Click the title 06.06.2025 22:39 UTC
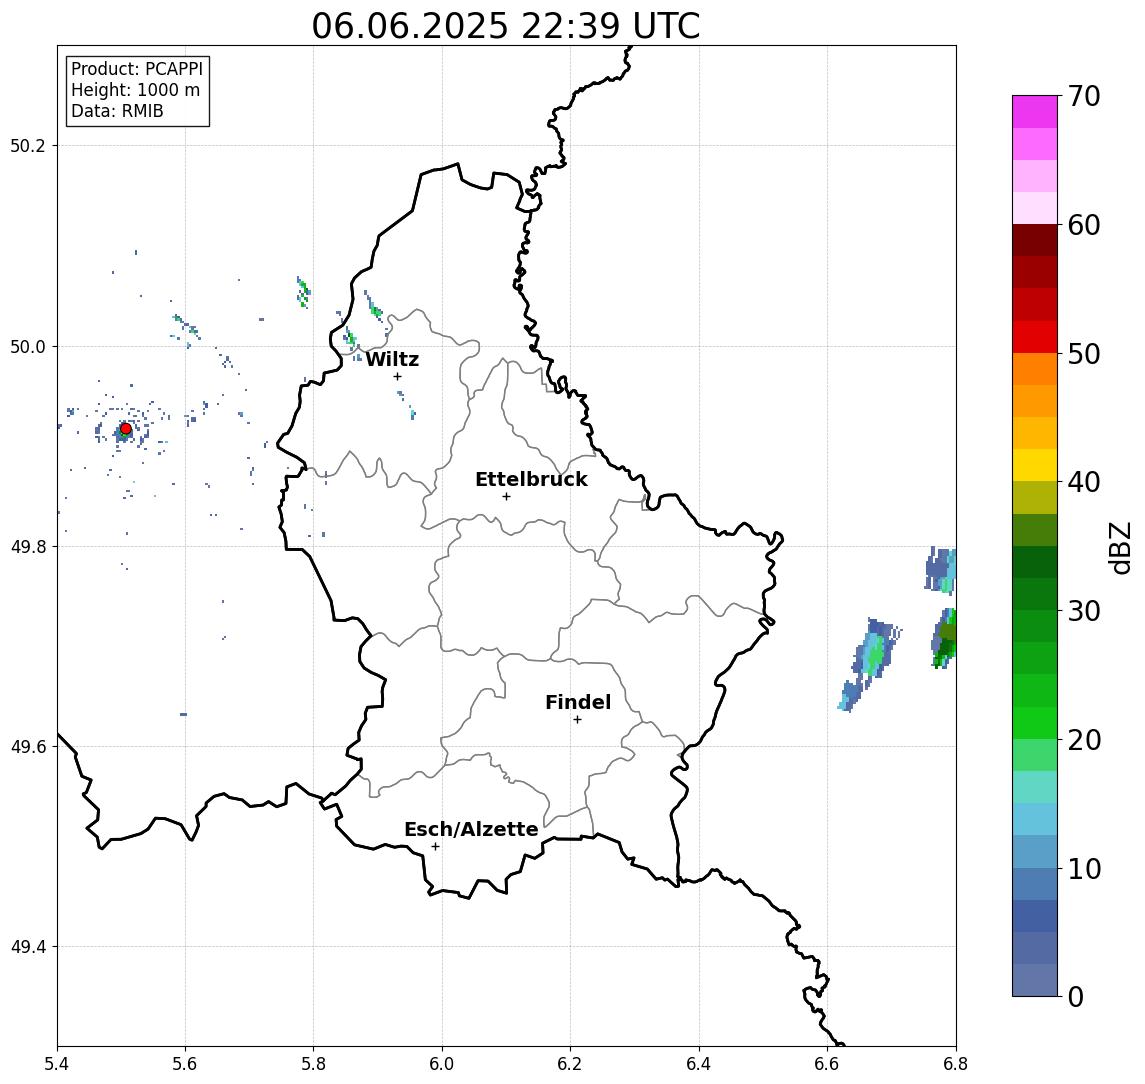This screenshot has width=1145, height=1084. point(506,26)
